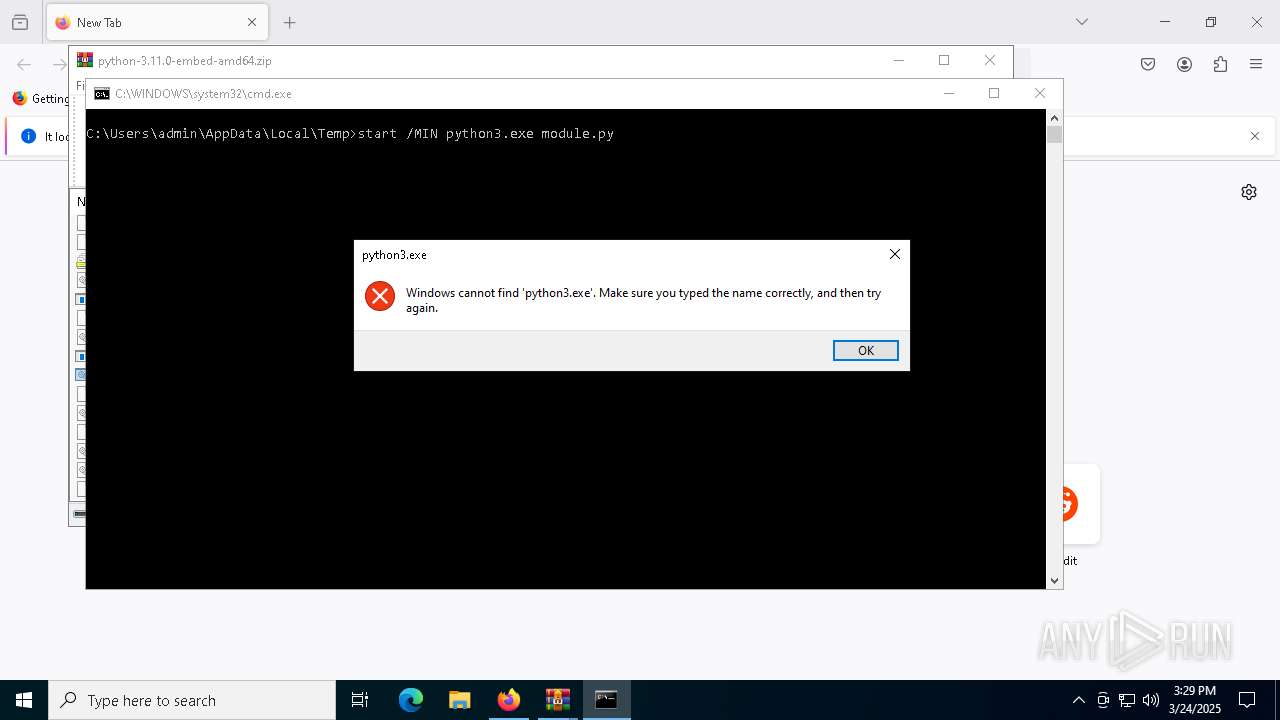Open Firefox view recent browsing icon
The height and width of the screenshot is (720, 1280).
(20, 22)
